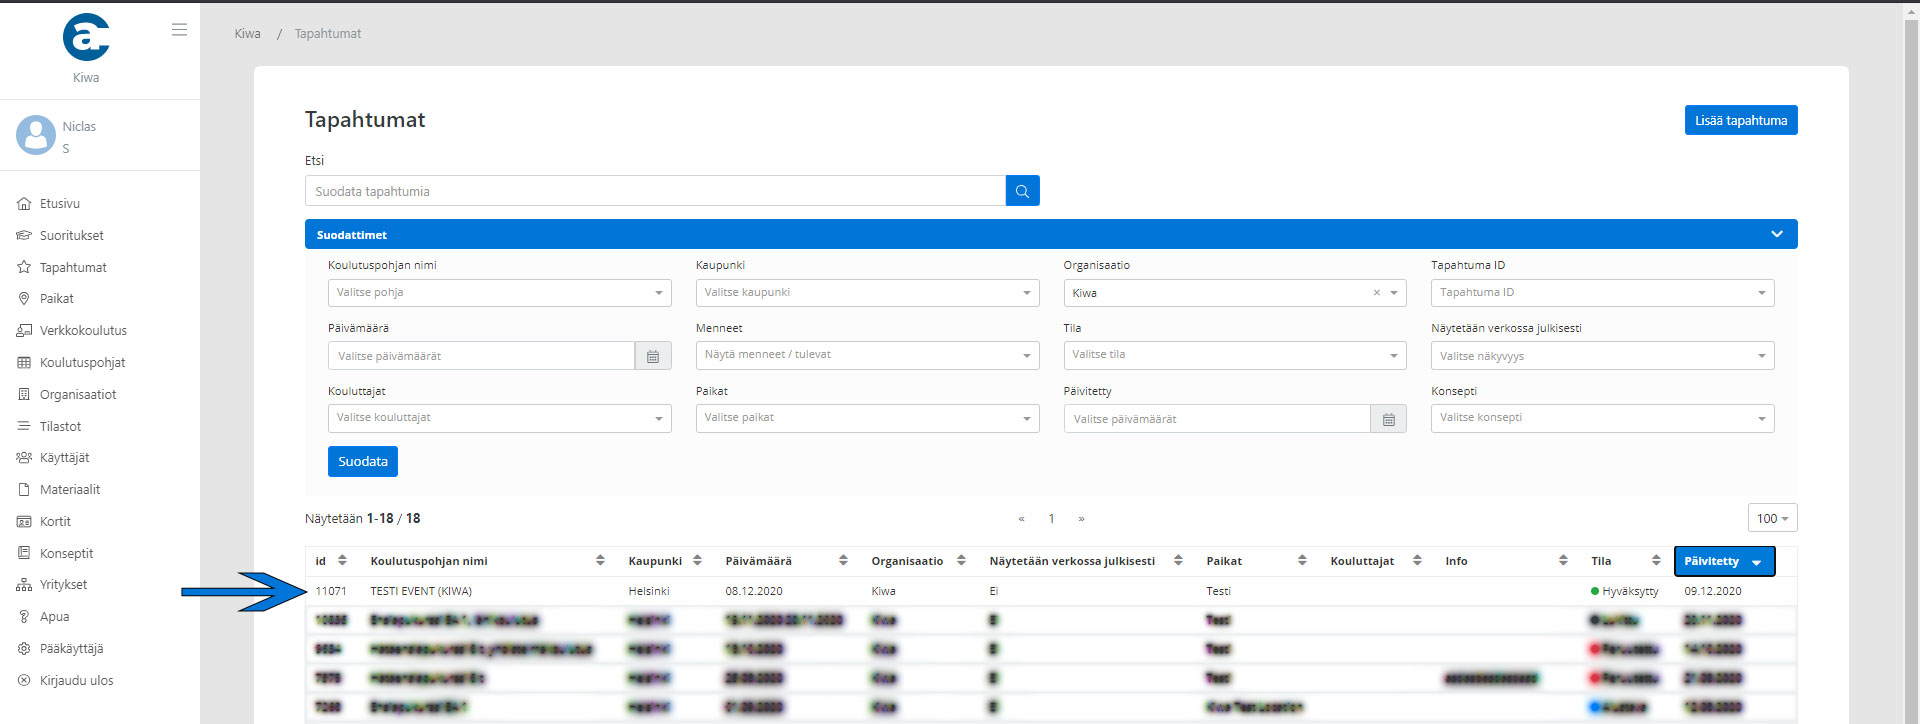Sort table by id column arrows
This screenshot has width=1920, height=724.
[342, 561]
